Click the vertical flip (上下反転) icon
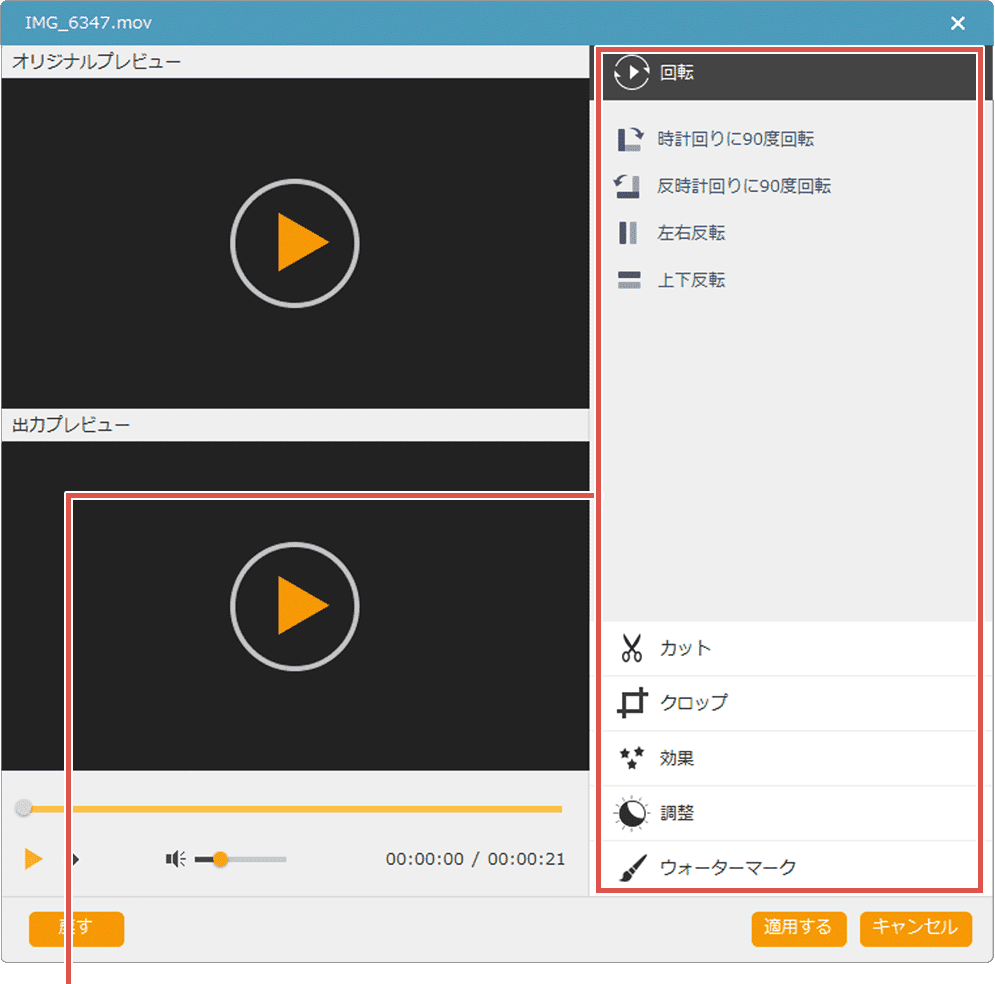Screen dimensions: 995x984 pyautogui.click(x=629, y=280)
